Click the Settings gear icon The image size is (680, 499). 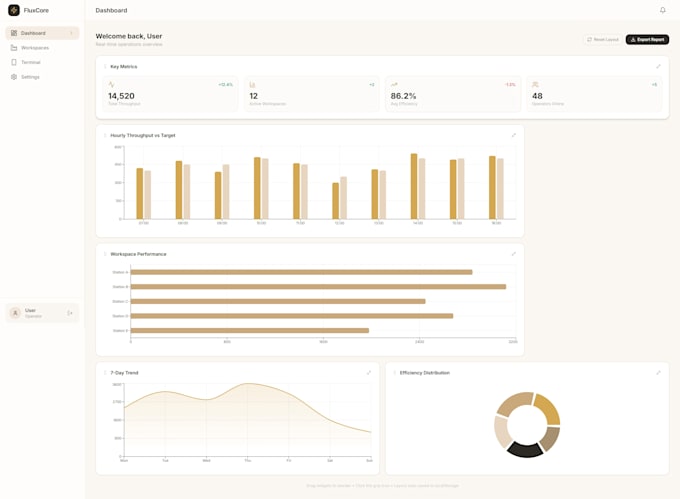click(14, 77)
